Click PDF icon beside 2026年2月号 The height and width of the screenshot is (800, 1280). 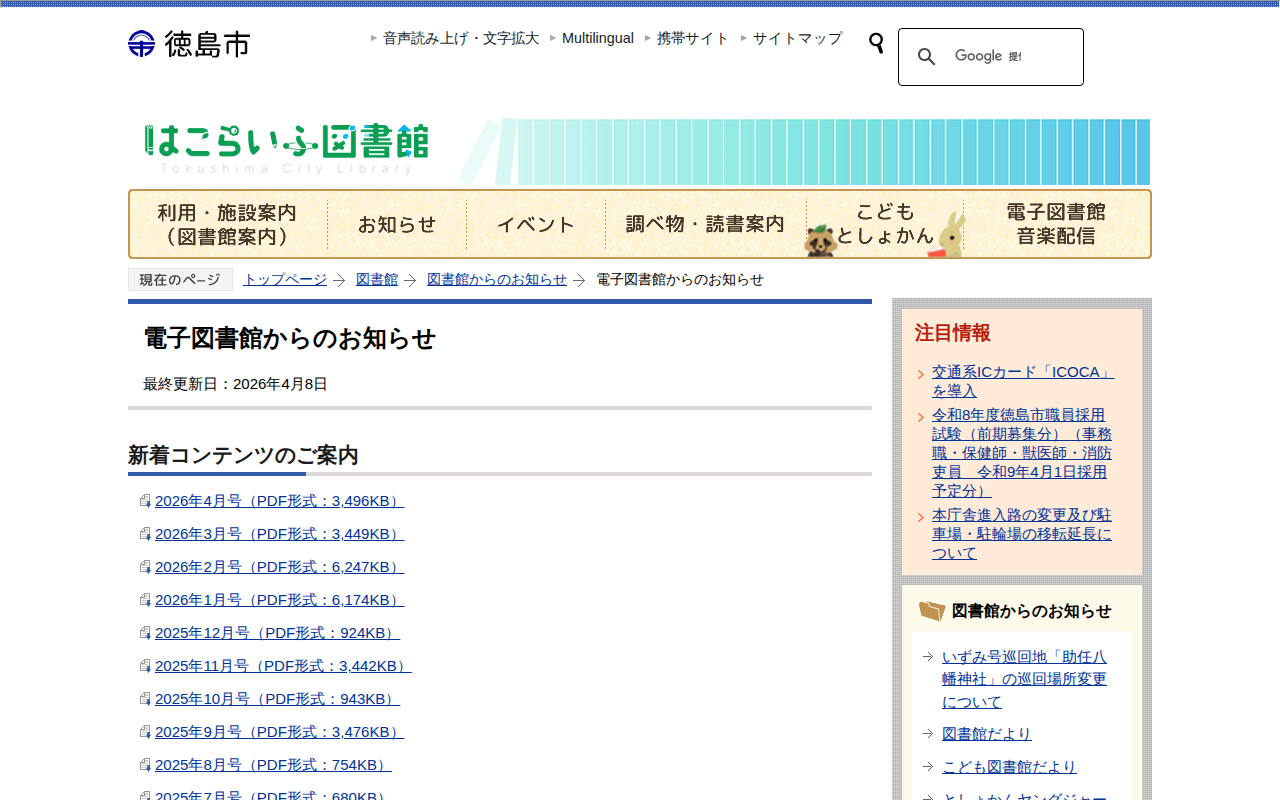click(x=145, y=568)
